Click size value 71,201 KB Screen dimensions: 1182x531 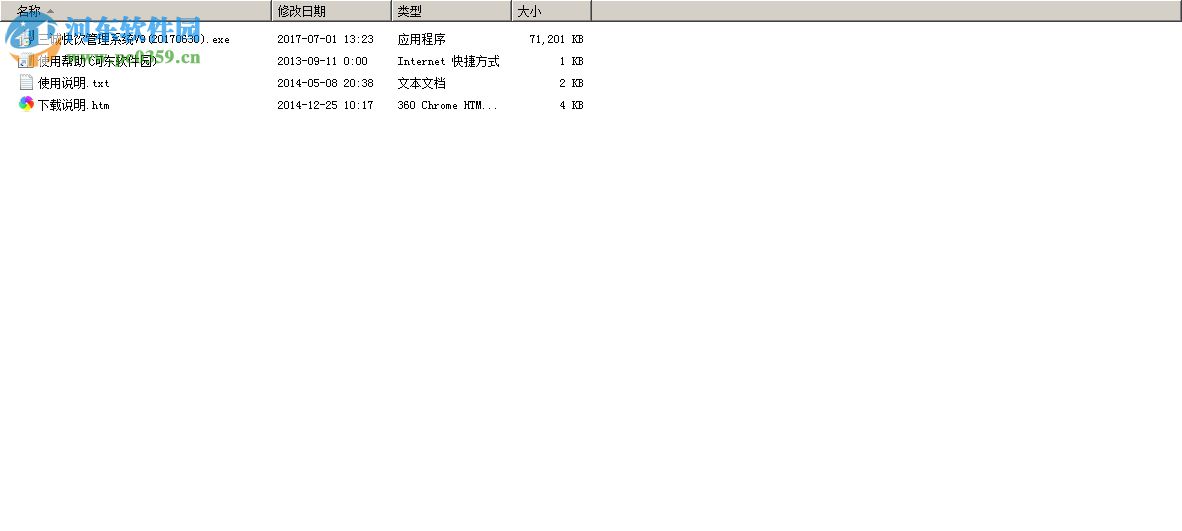pos(556,39)
